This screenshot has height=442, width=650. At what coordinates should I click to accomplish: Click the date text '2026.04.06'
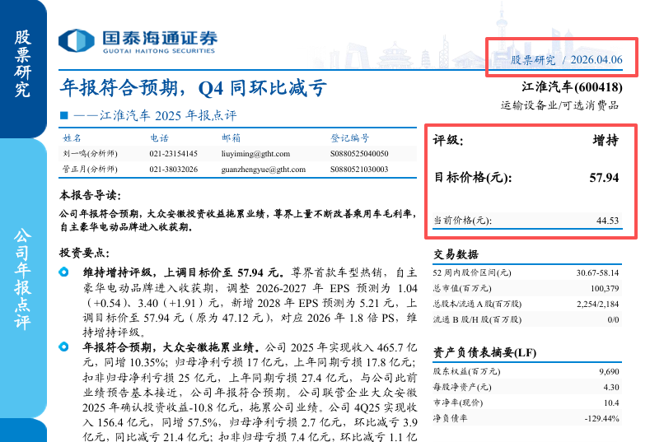point(596,60)
